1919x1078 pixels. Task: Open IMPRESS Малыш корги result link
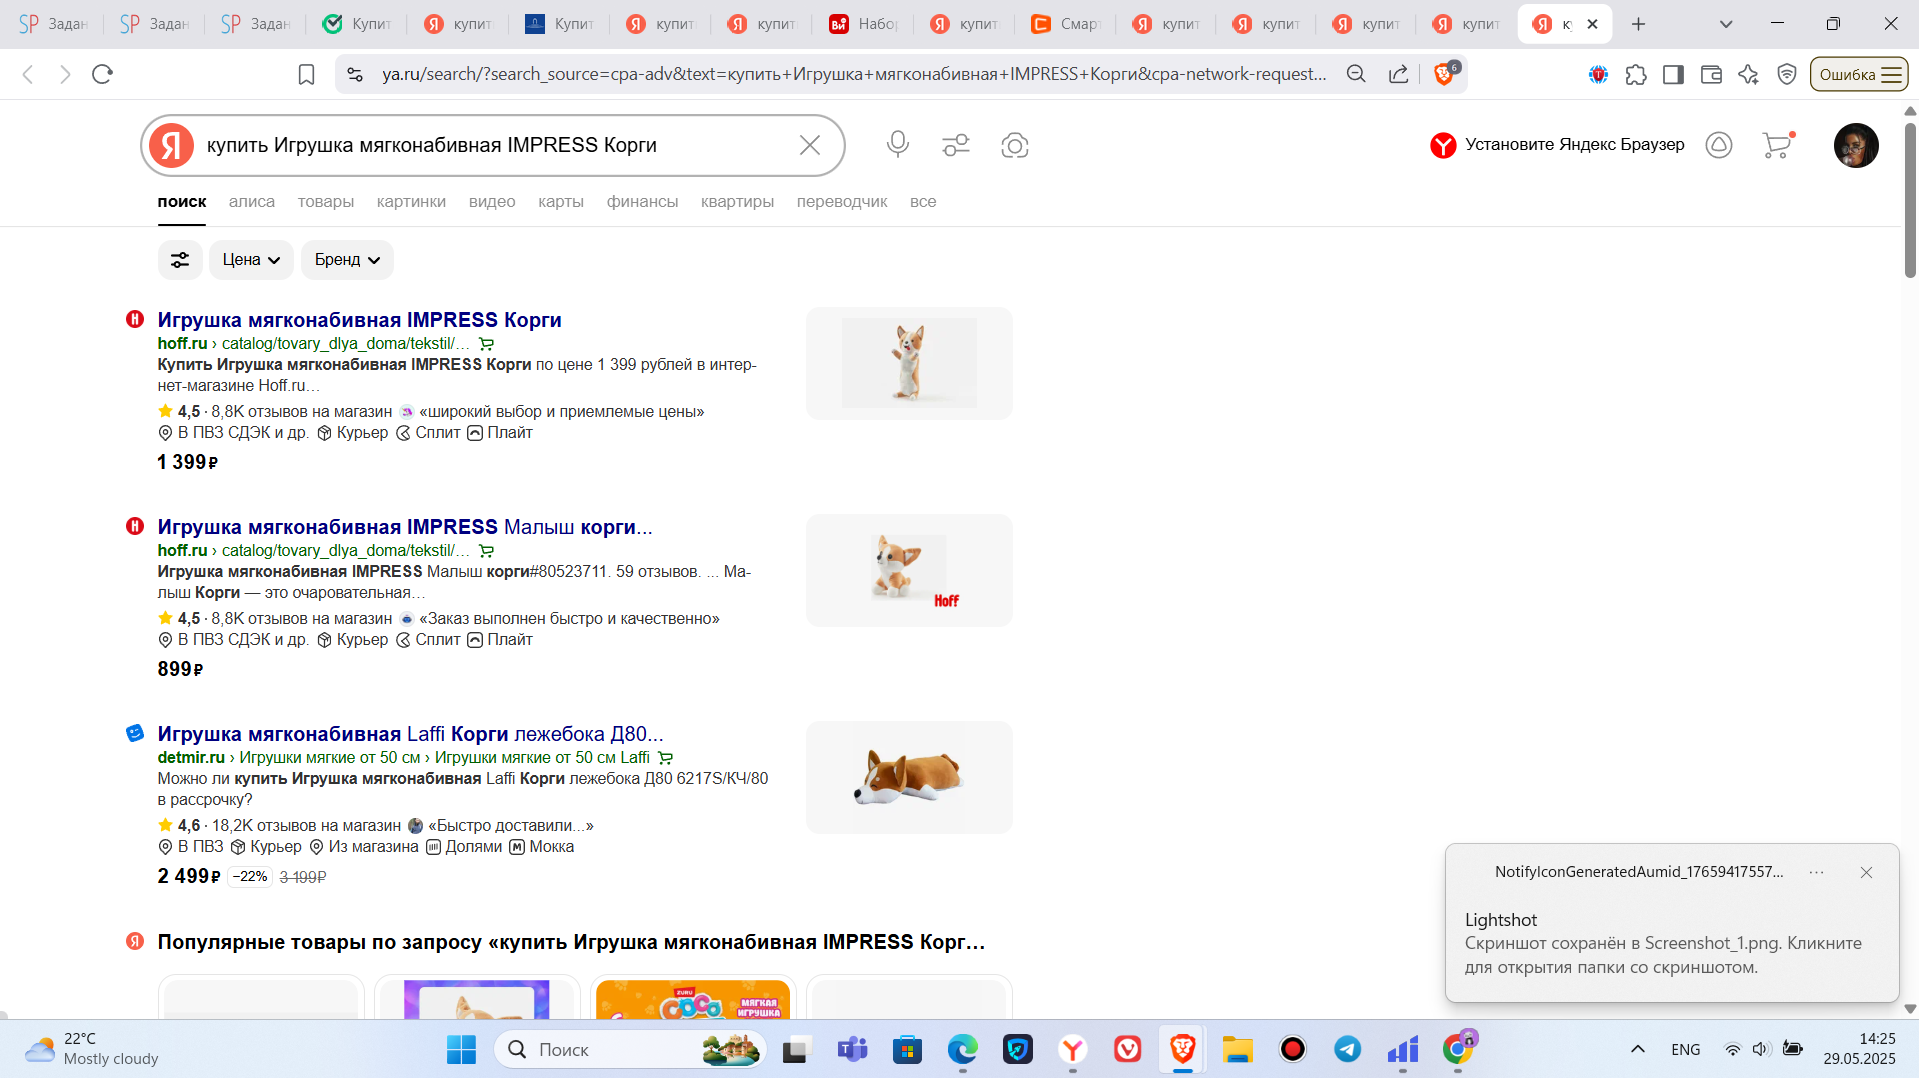pyautogui.click(x=405, y=527)
